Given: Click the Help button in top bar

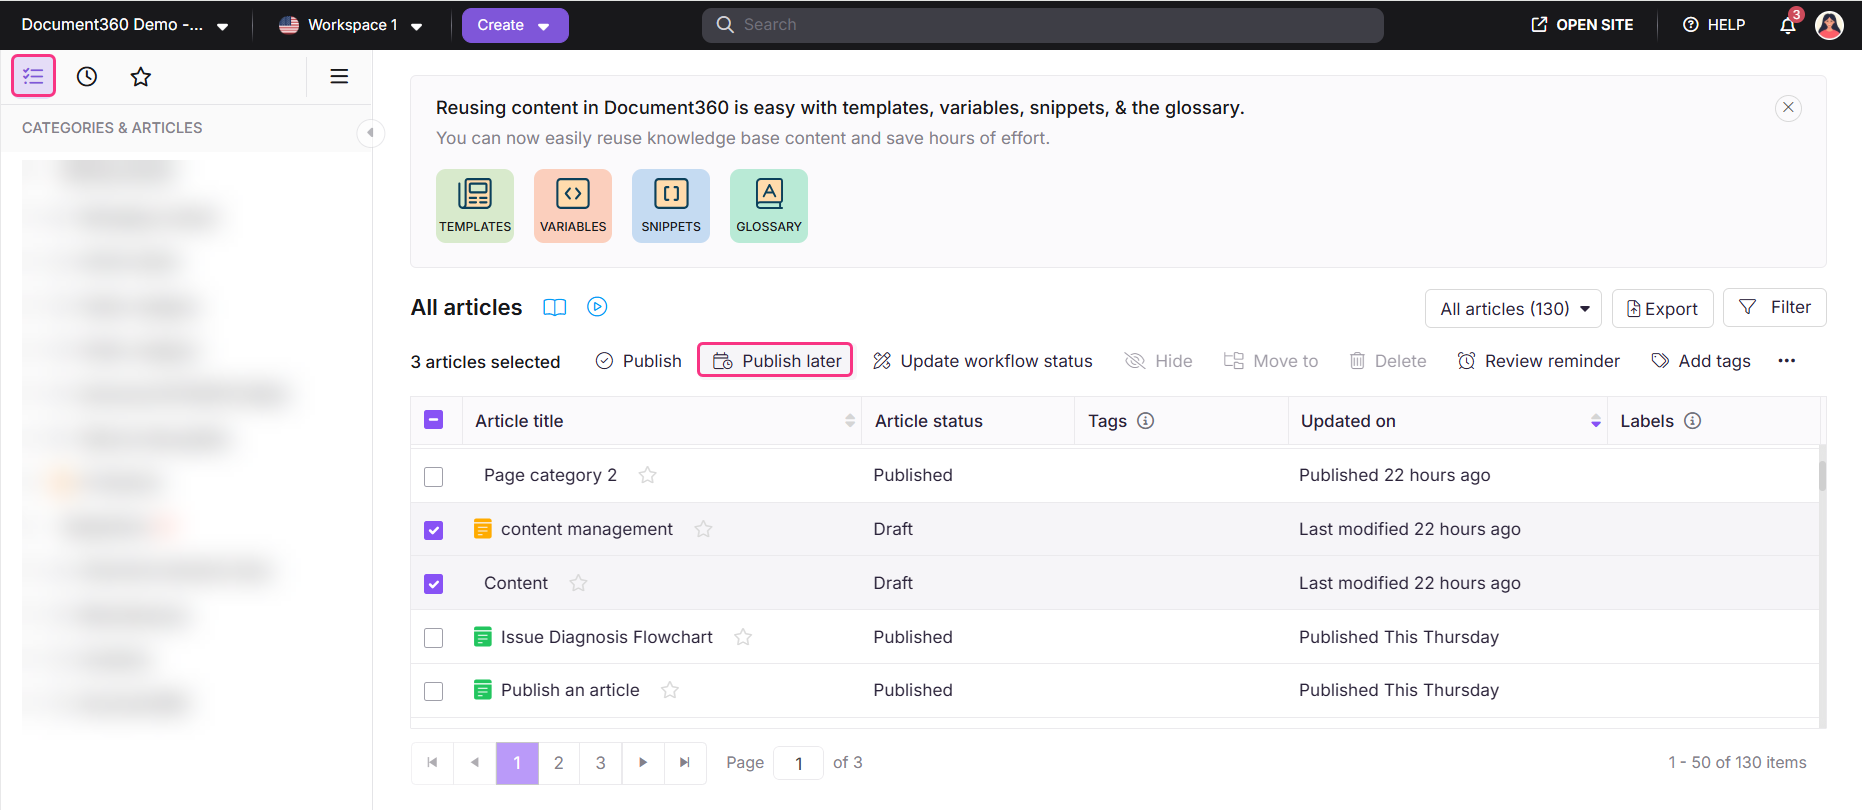Looking at the screenshot, I should [x=1714, y=25].
